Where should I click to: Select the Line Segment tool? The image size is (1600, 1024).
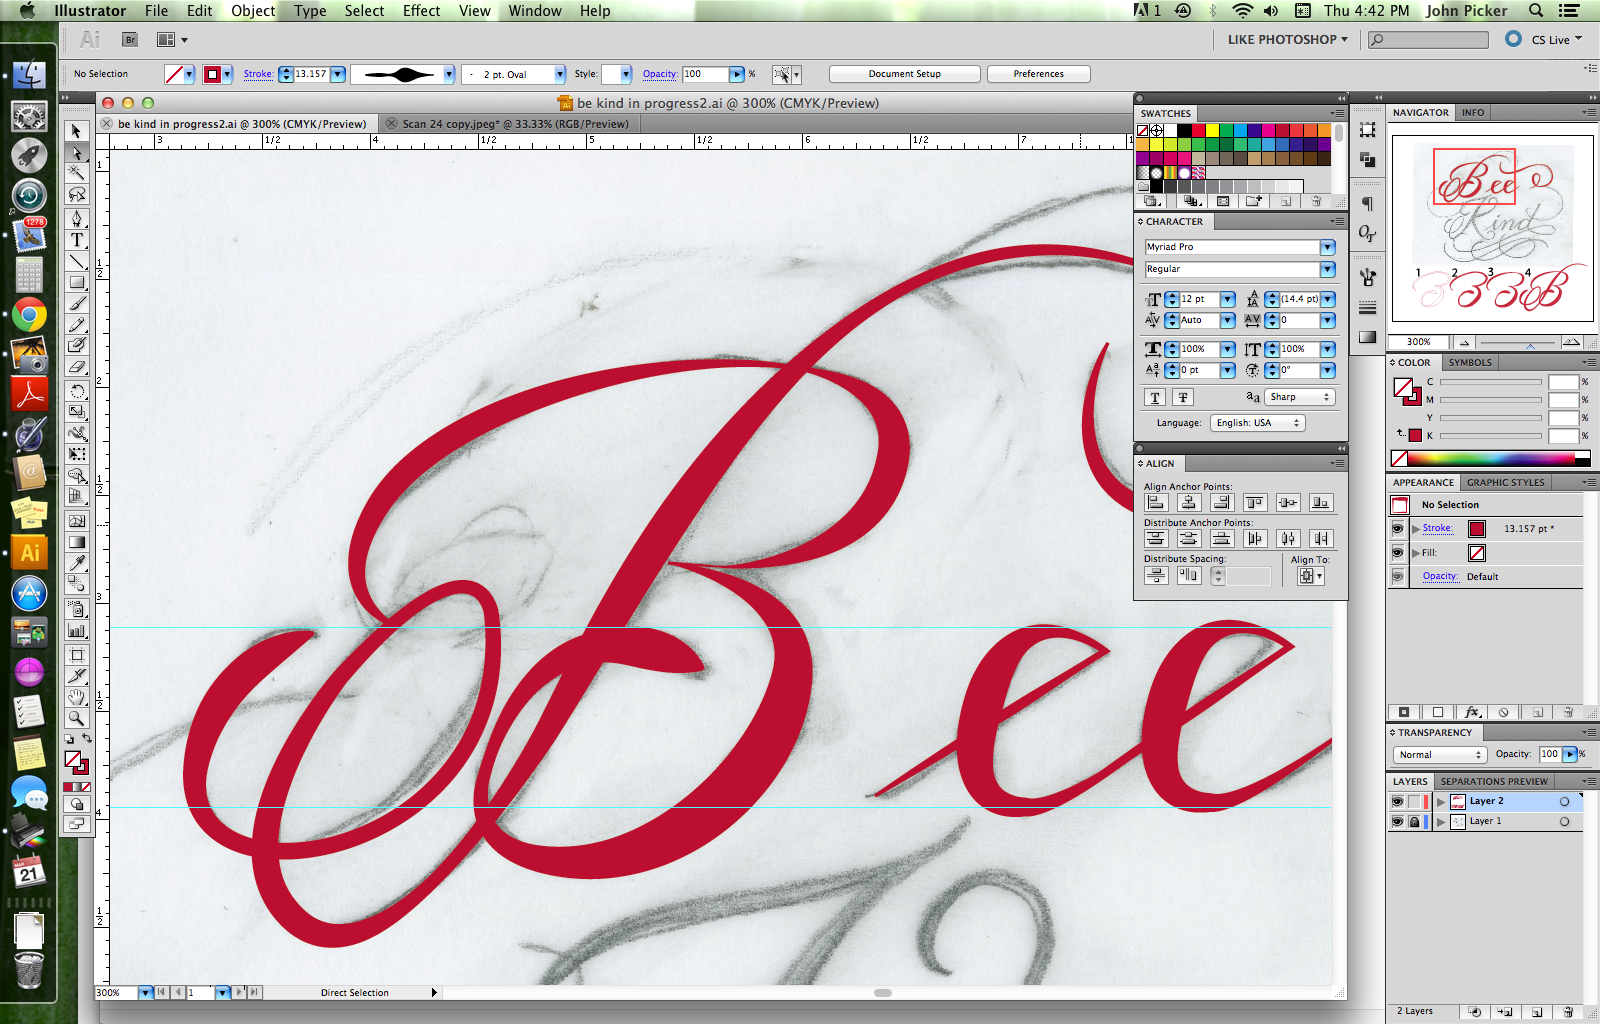77,261
